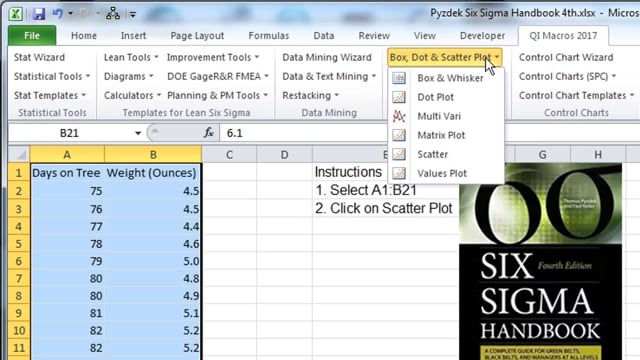Select row 5 header
Screen dimensions: 640x360
pyautogui.click(x=19, y=244)
